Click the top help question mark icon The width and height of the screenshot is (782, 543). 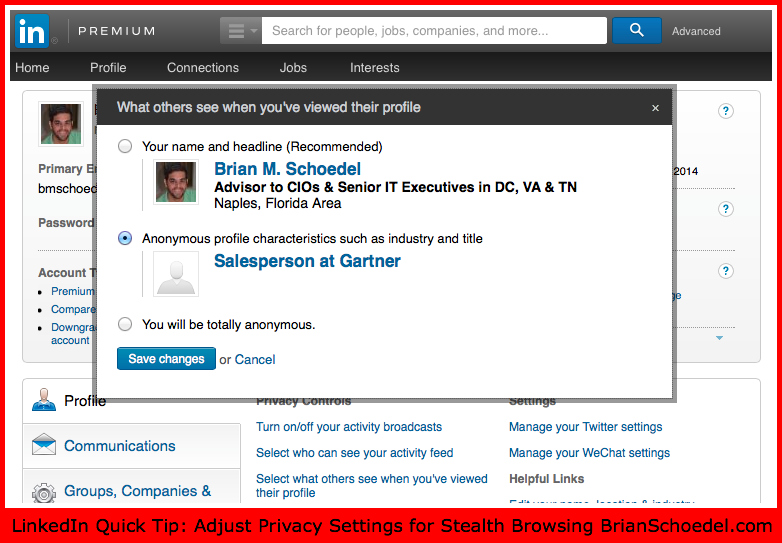click(x=726, y=111)
